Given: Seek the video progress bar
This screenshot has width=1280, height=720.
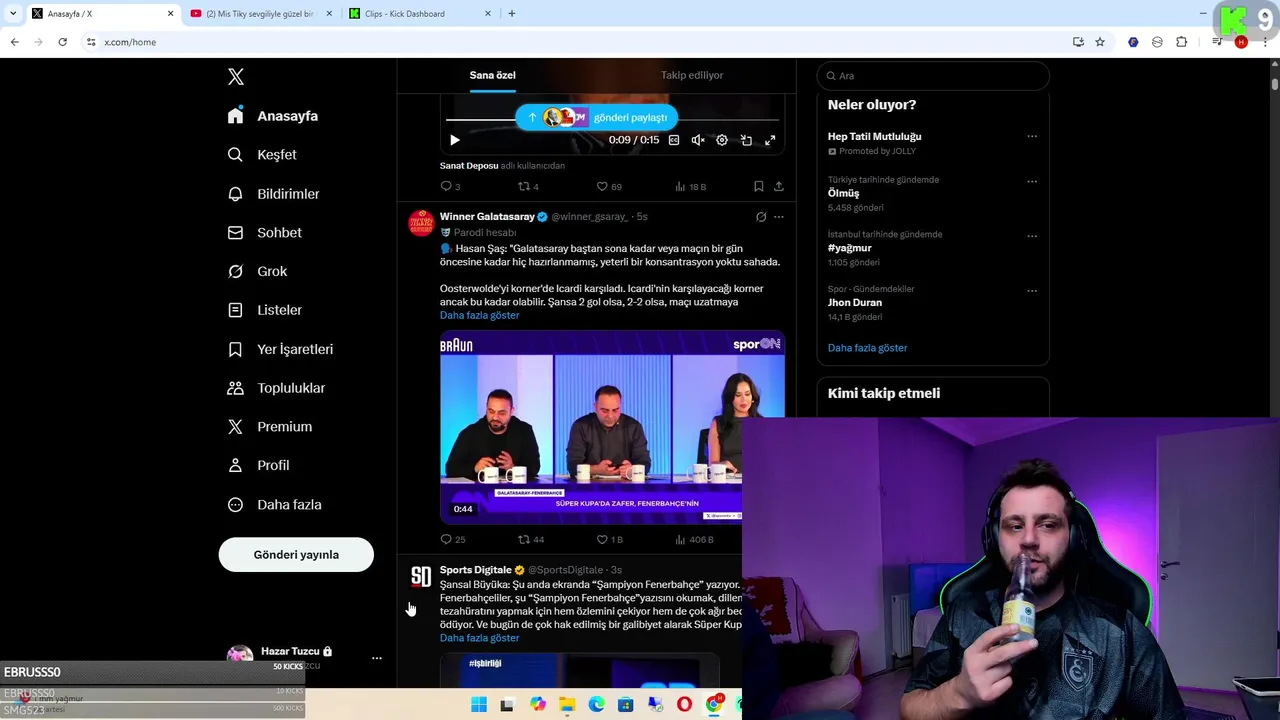Looking at the screenshot, I should pos(611,120).
